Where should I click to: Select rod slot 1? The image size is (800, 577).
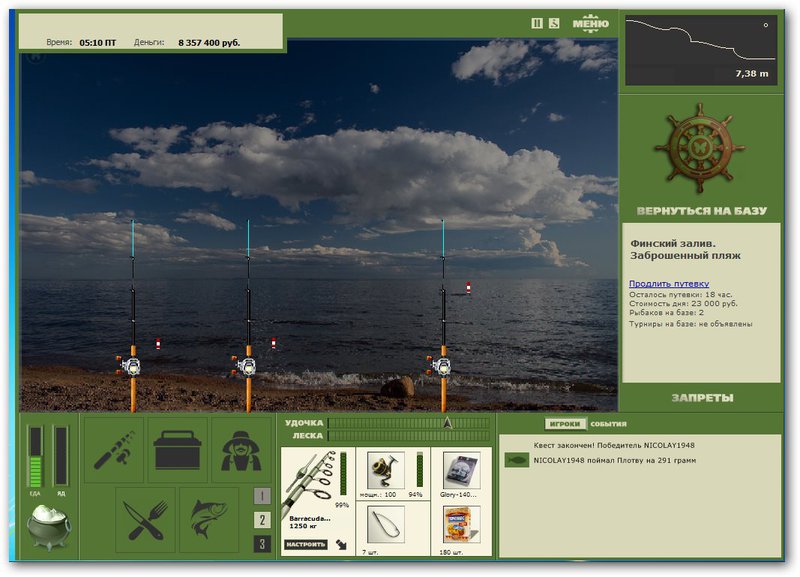(x=262, y=496)
